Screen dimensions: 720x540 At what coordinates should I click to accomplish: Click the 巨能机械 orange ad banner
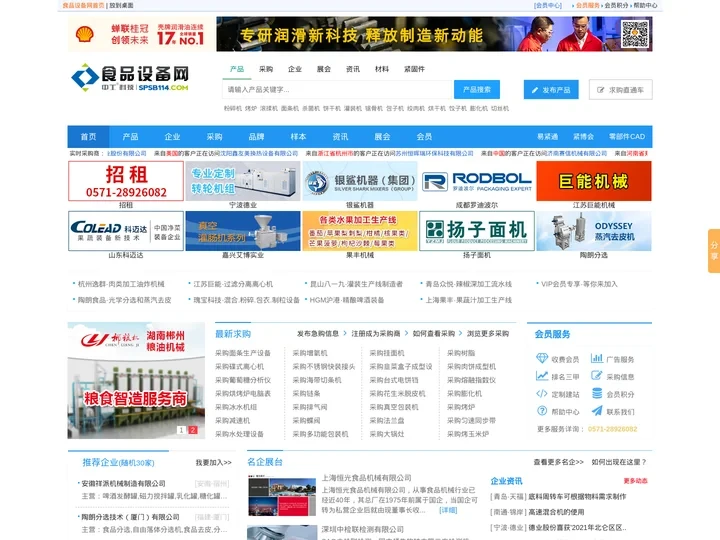pos(594,181)
